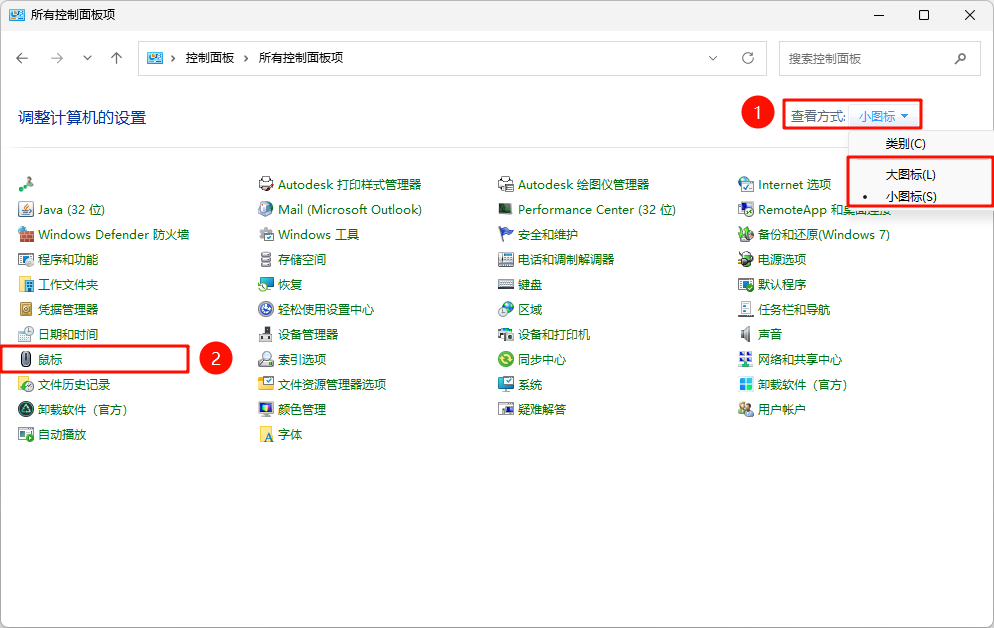
Task: Click the 鼠标 (Mouse) icon
Action: click(26, 359)
